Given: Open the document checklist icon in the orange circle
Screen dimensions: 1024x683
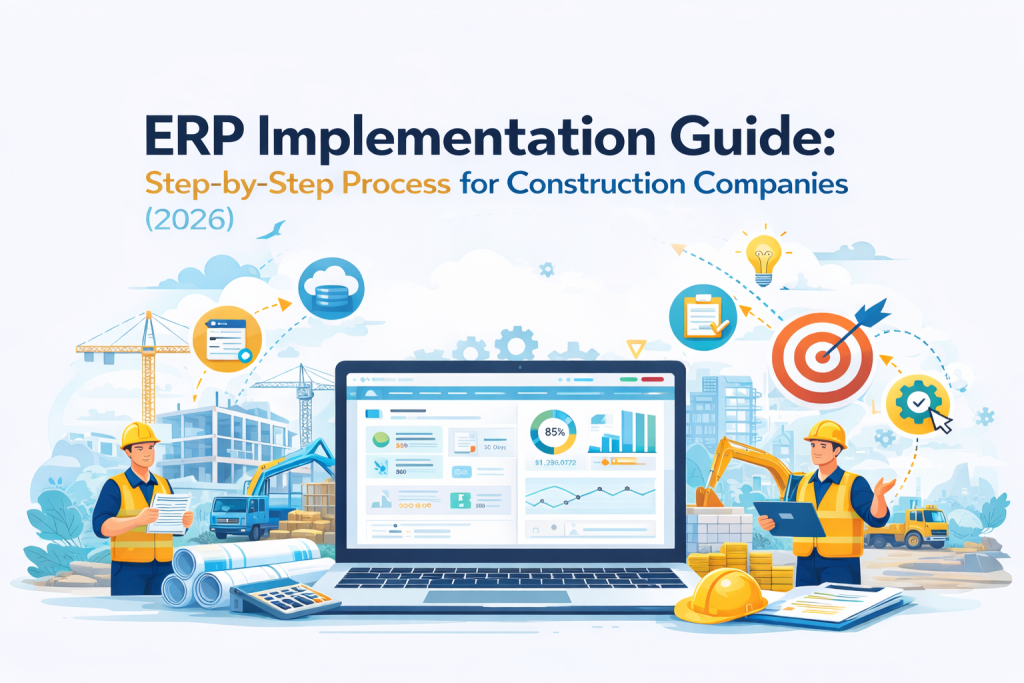Looking at the screenshot, I should point(226,337).
